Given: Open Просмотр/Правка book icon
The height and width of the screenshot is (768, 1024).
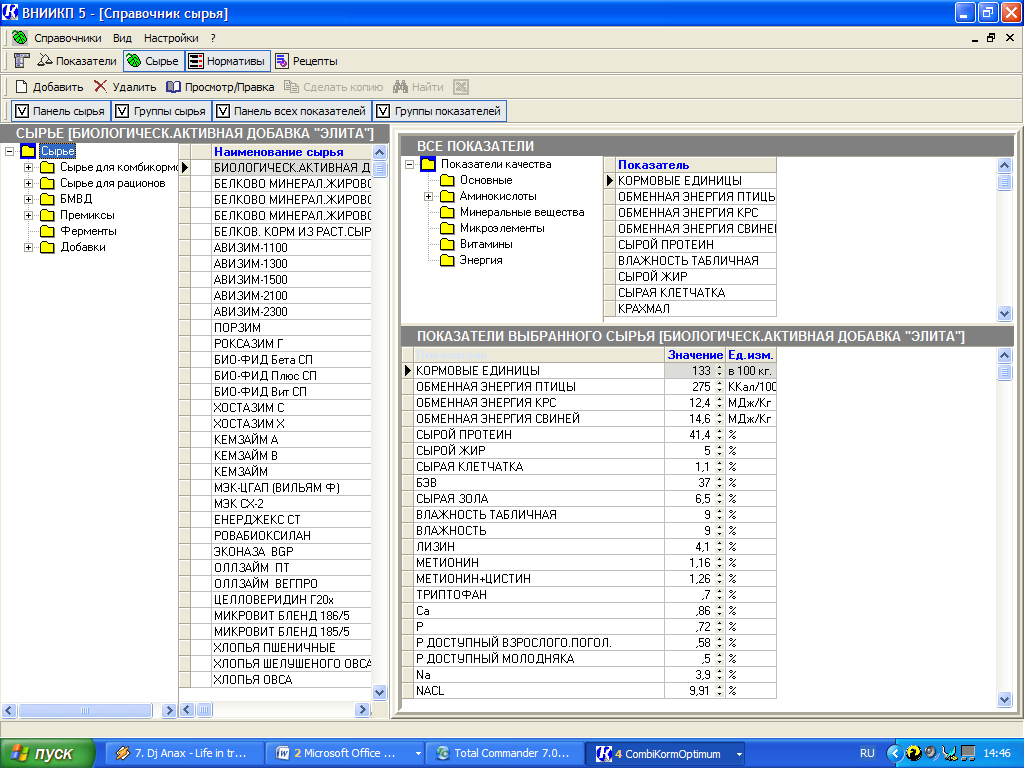Looking at the screenshot, I should [174, 87].
